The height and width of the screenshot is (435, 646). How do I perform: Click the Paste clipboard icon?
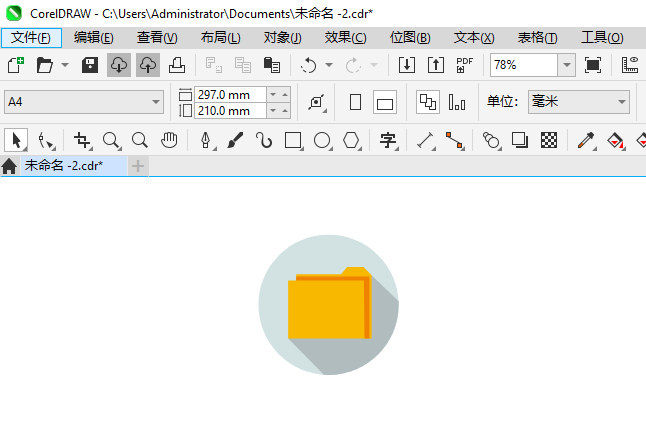point(272,65)
